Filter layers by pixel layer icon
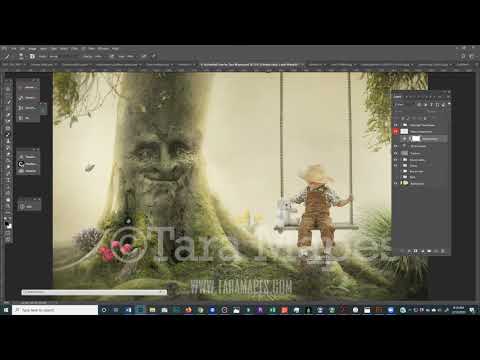480x360 pixels. tap(419, 105)
